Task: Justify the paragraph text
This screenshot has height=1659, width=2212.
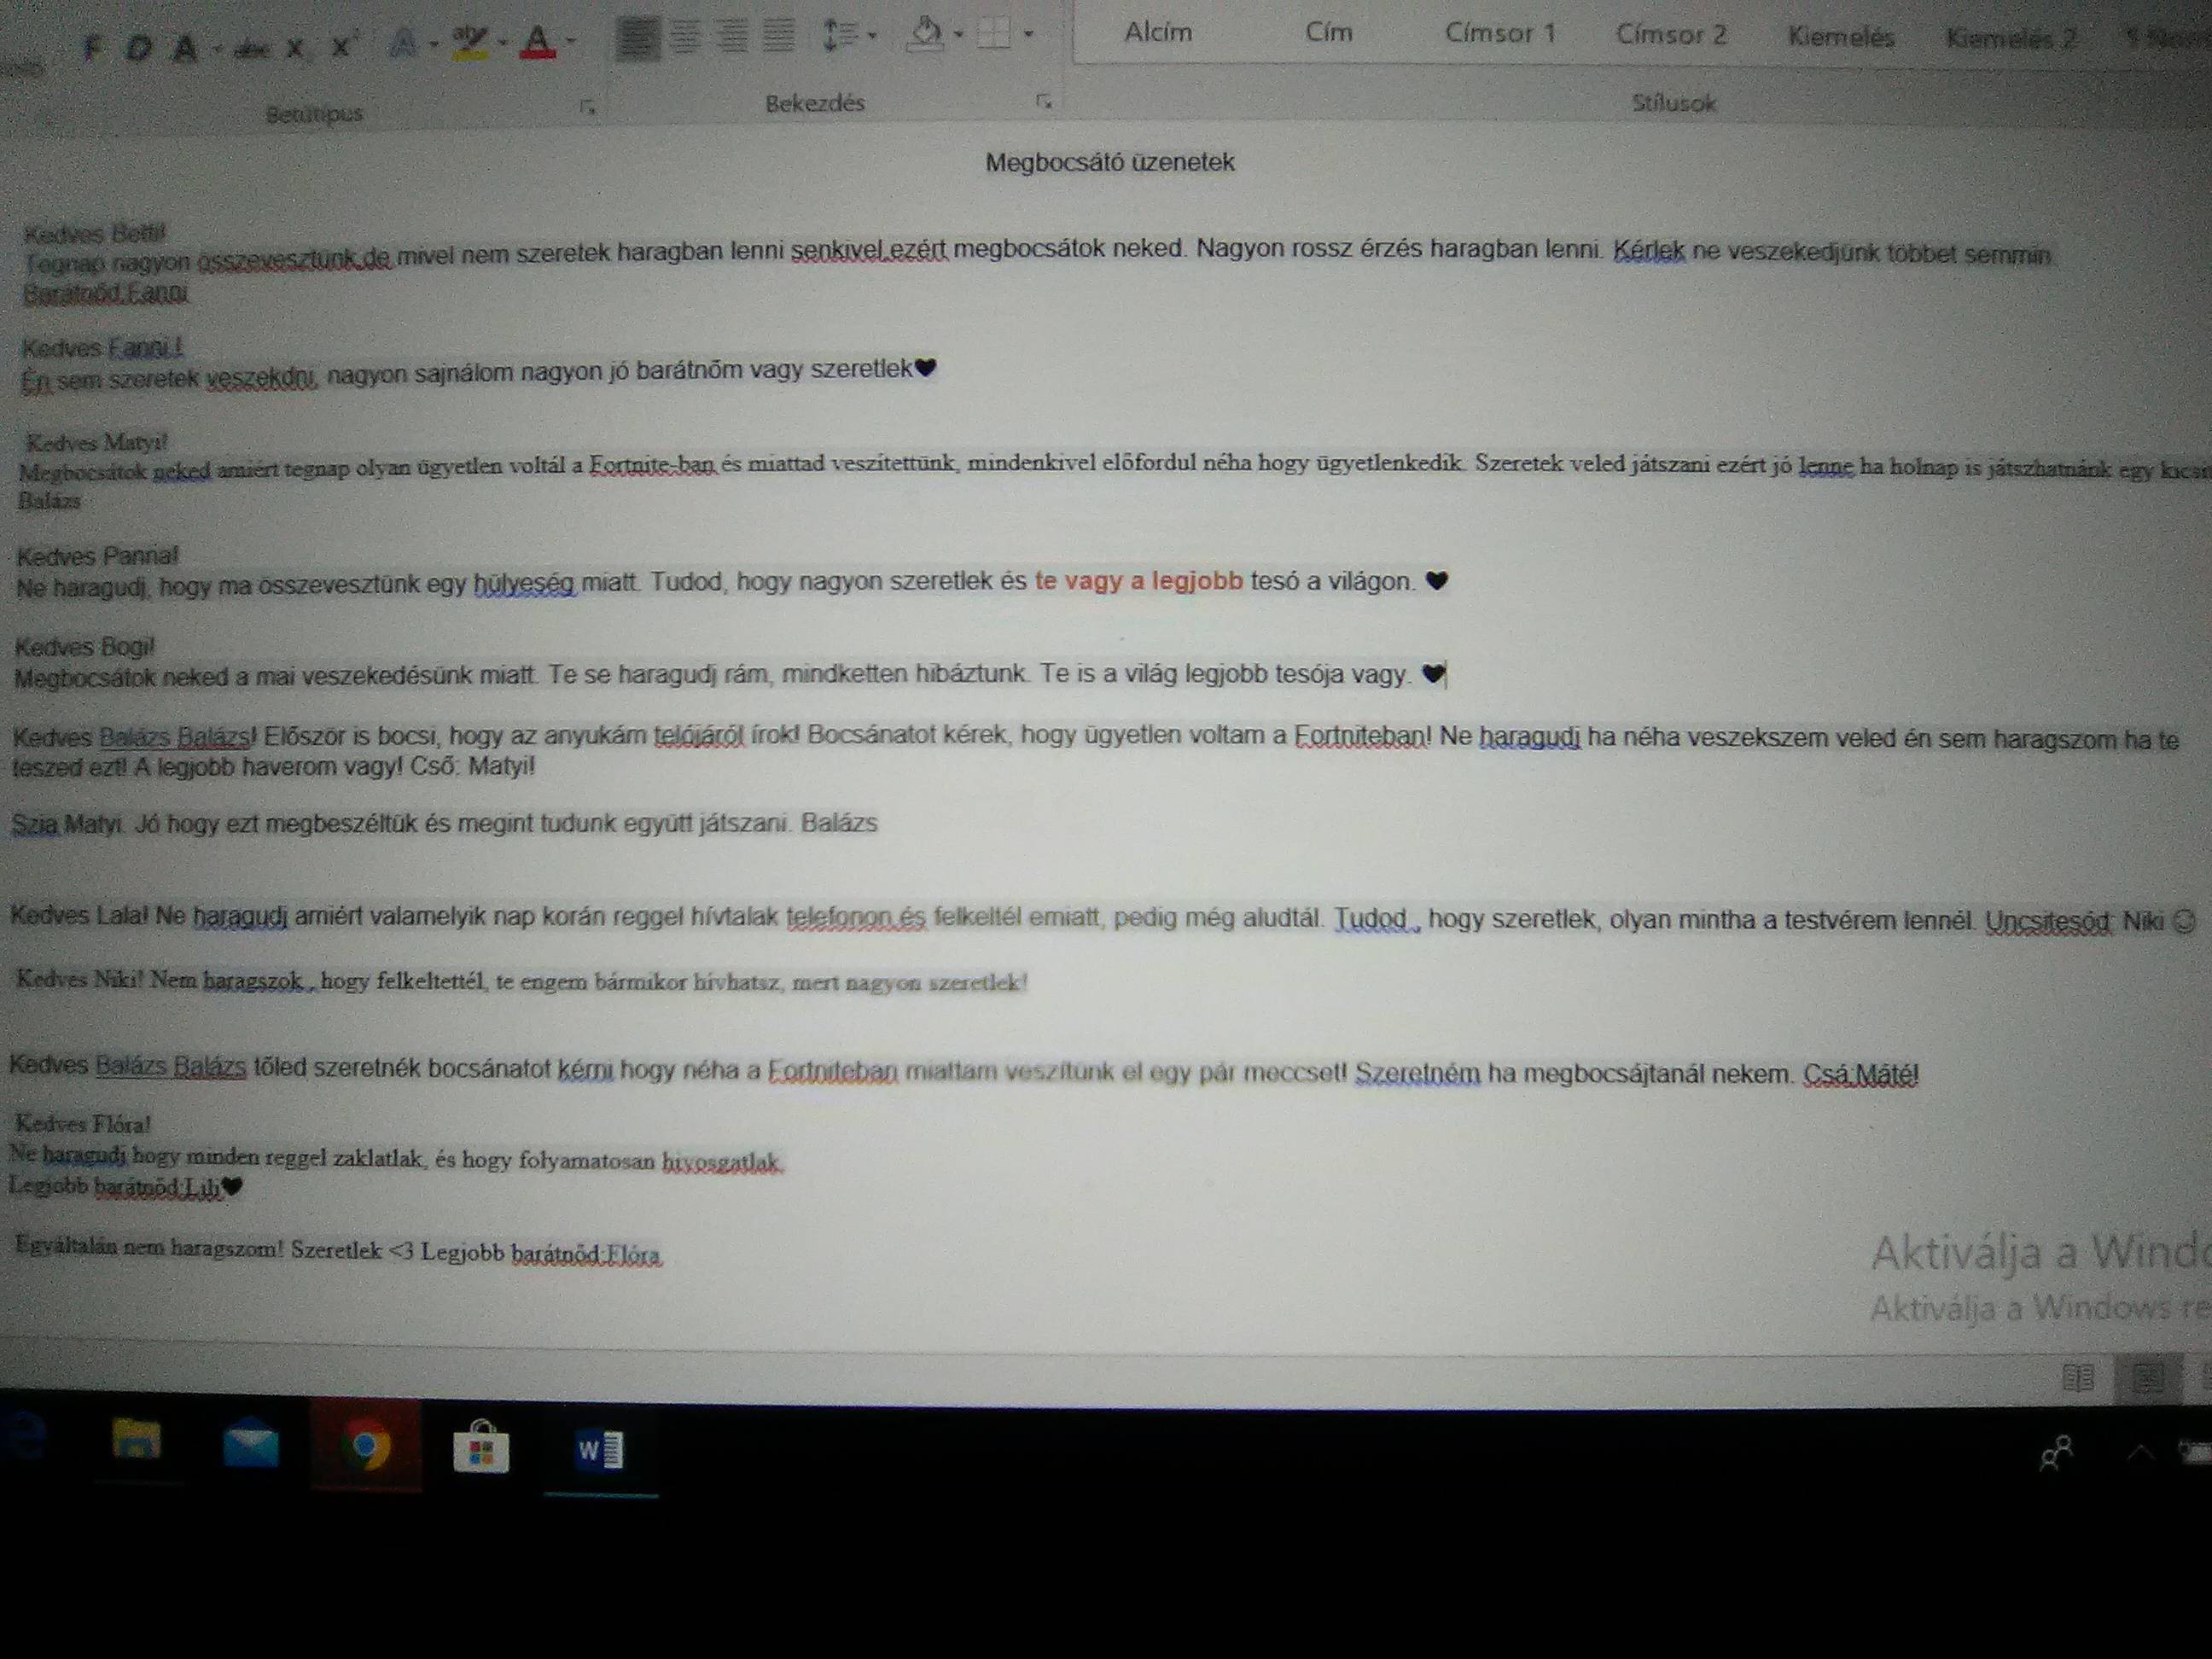Action: click(x=779, y=35)
